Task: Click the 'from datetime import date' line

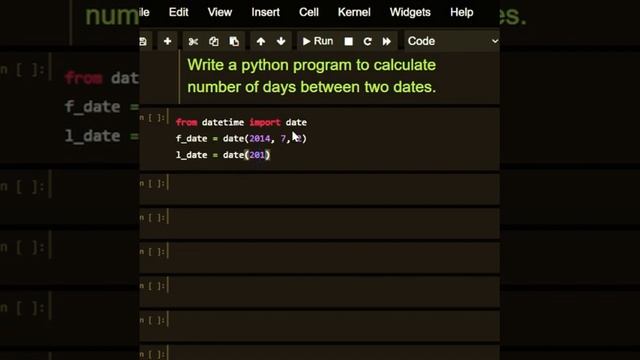Action: point(241,122)
